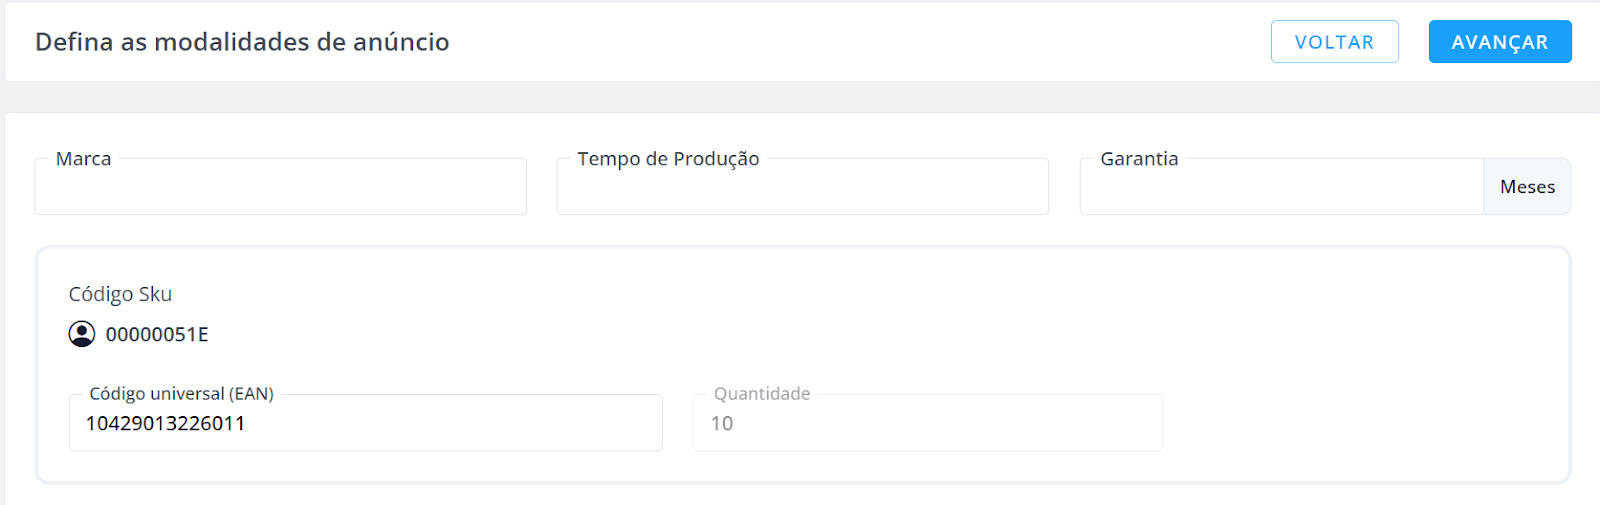Click the VOLTAR button
The width and height of the screenshot is (1600, 505).
click(x=1334, y=42)
